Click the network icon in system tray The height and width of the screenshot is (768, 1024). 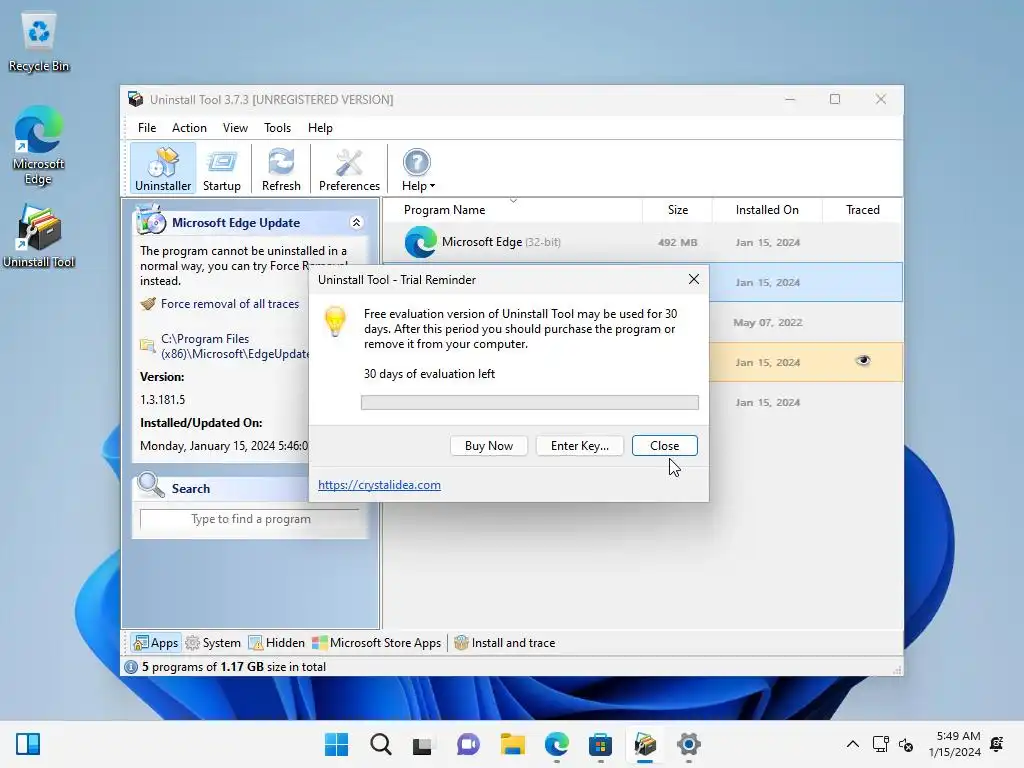(880, 744)
